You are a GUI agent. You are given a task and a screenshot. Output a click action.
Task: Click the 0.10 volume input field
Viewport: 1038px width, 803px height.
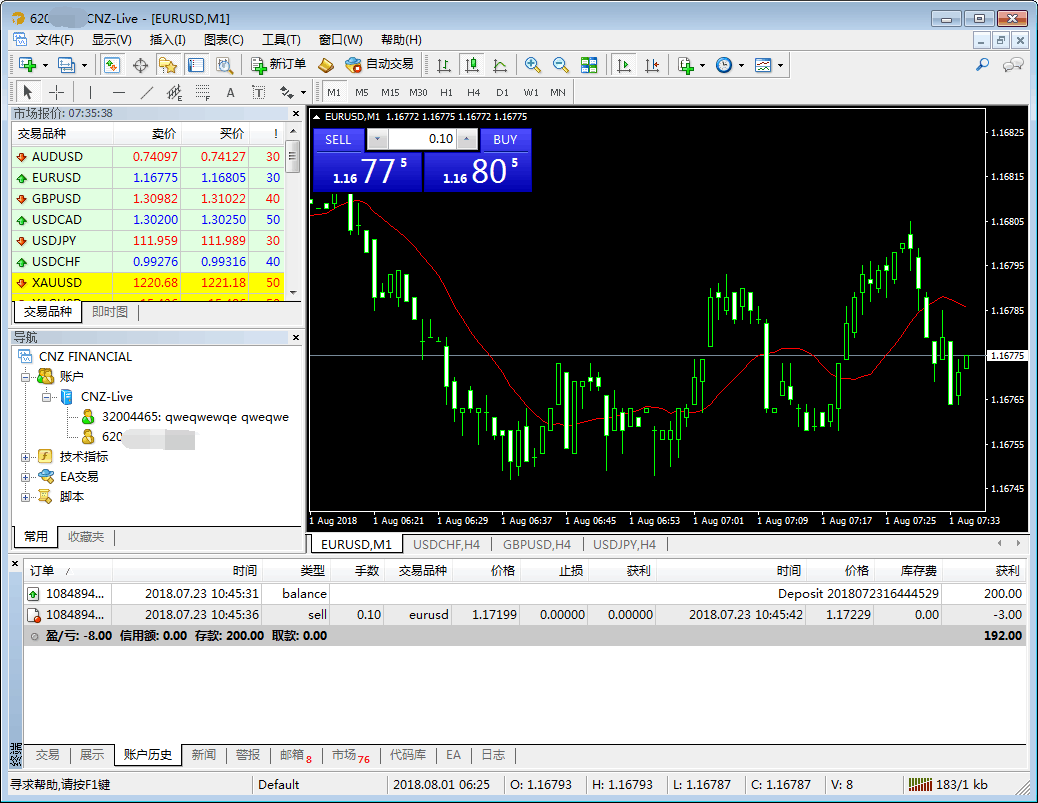coord(421,139)
